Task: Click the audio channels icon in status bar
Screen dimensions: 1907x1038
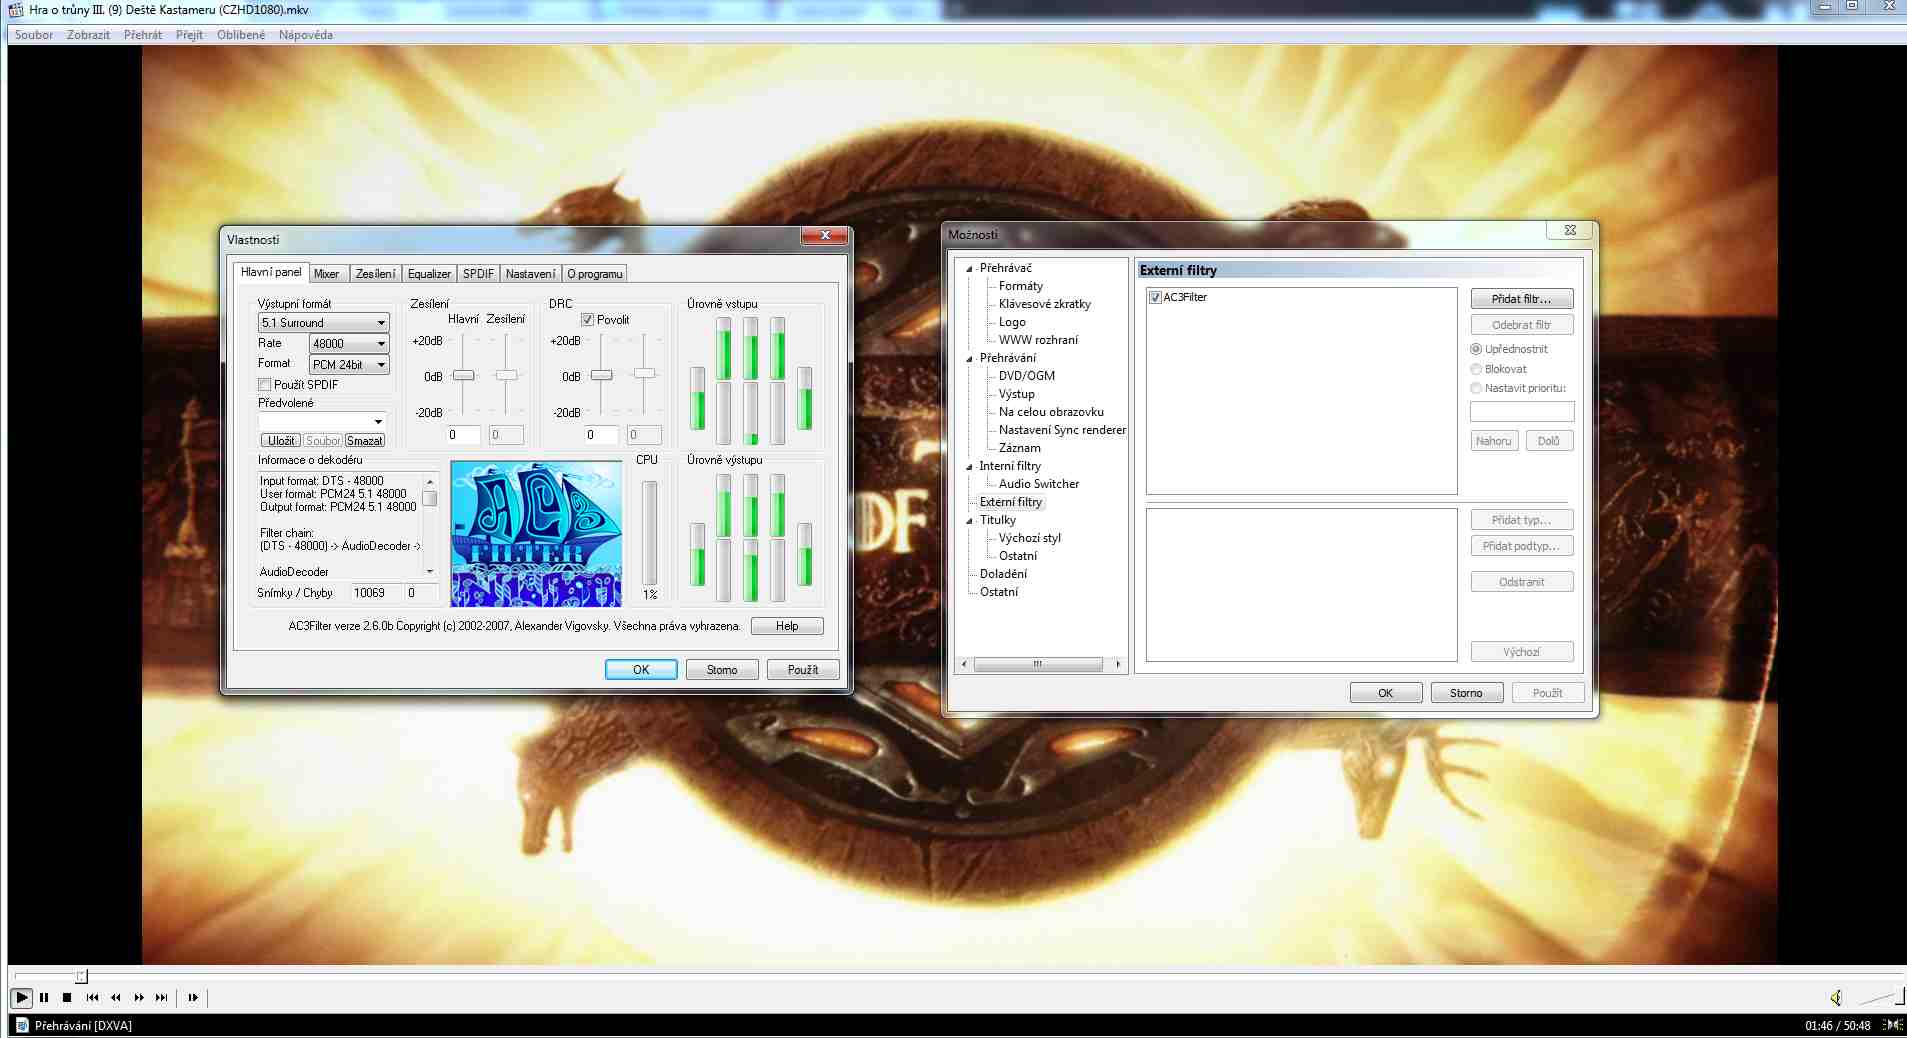Action: coord(1892,1025)
